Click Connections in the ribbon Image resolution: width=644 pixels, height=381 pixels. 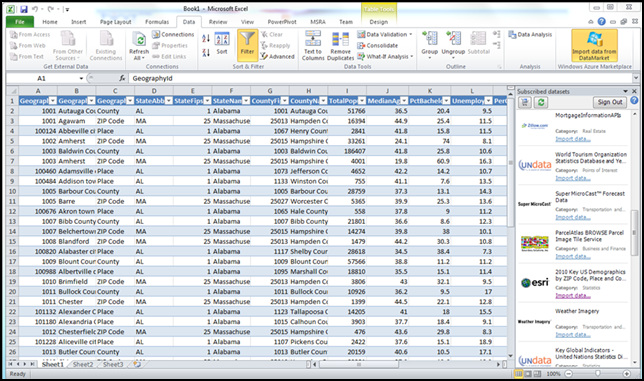173,34
